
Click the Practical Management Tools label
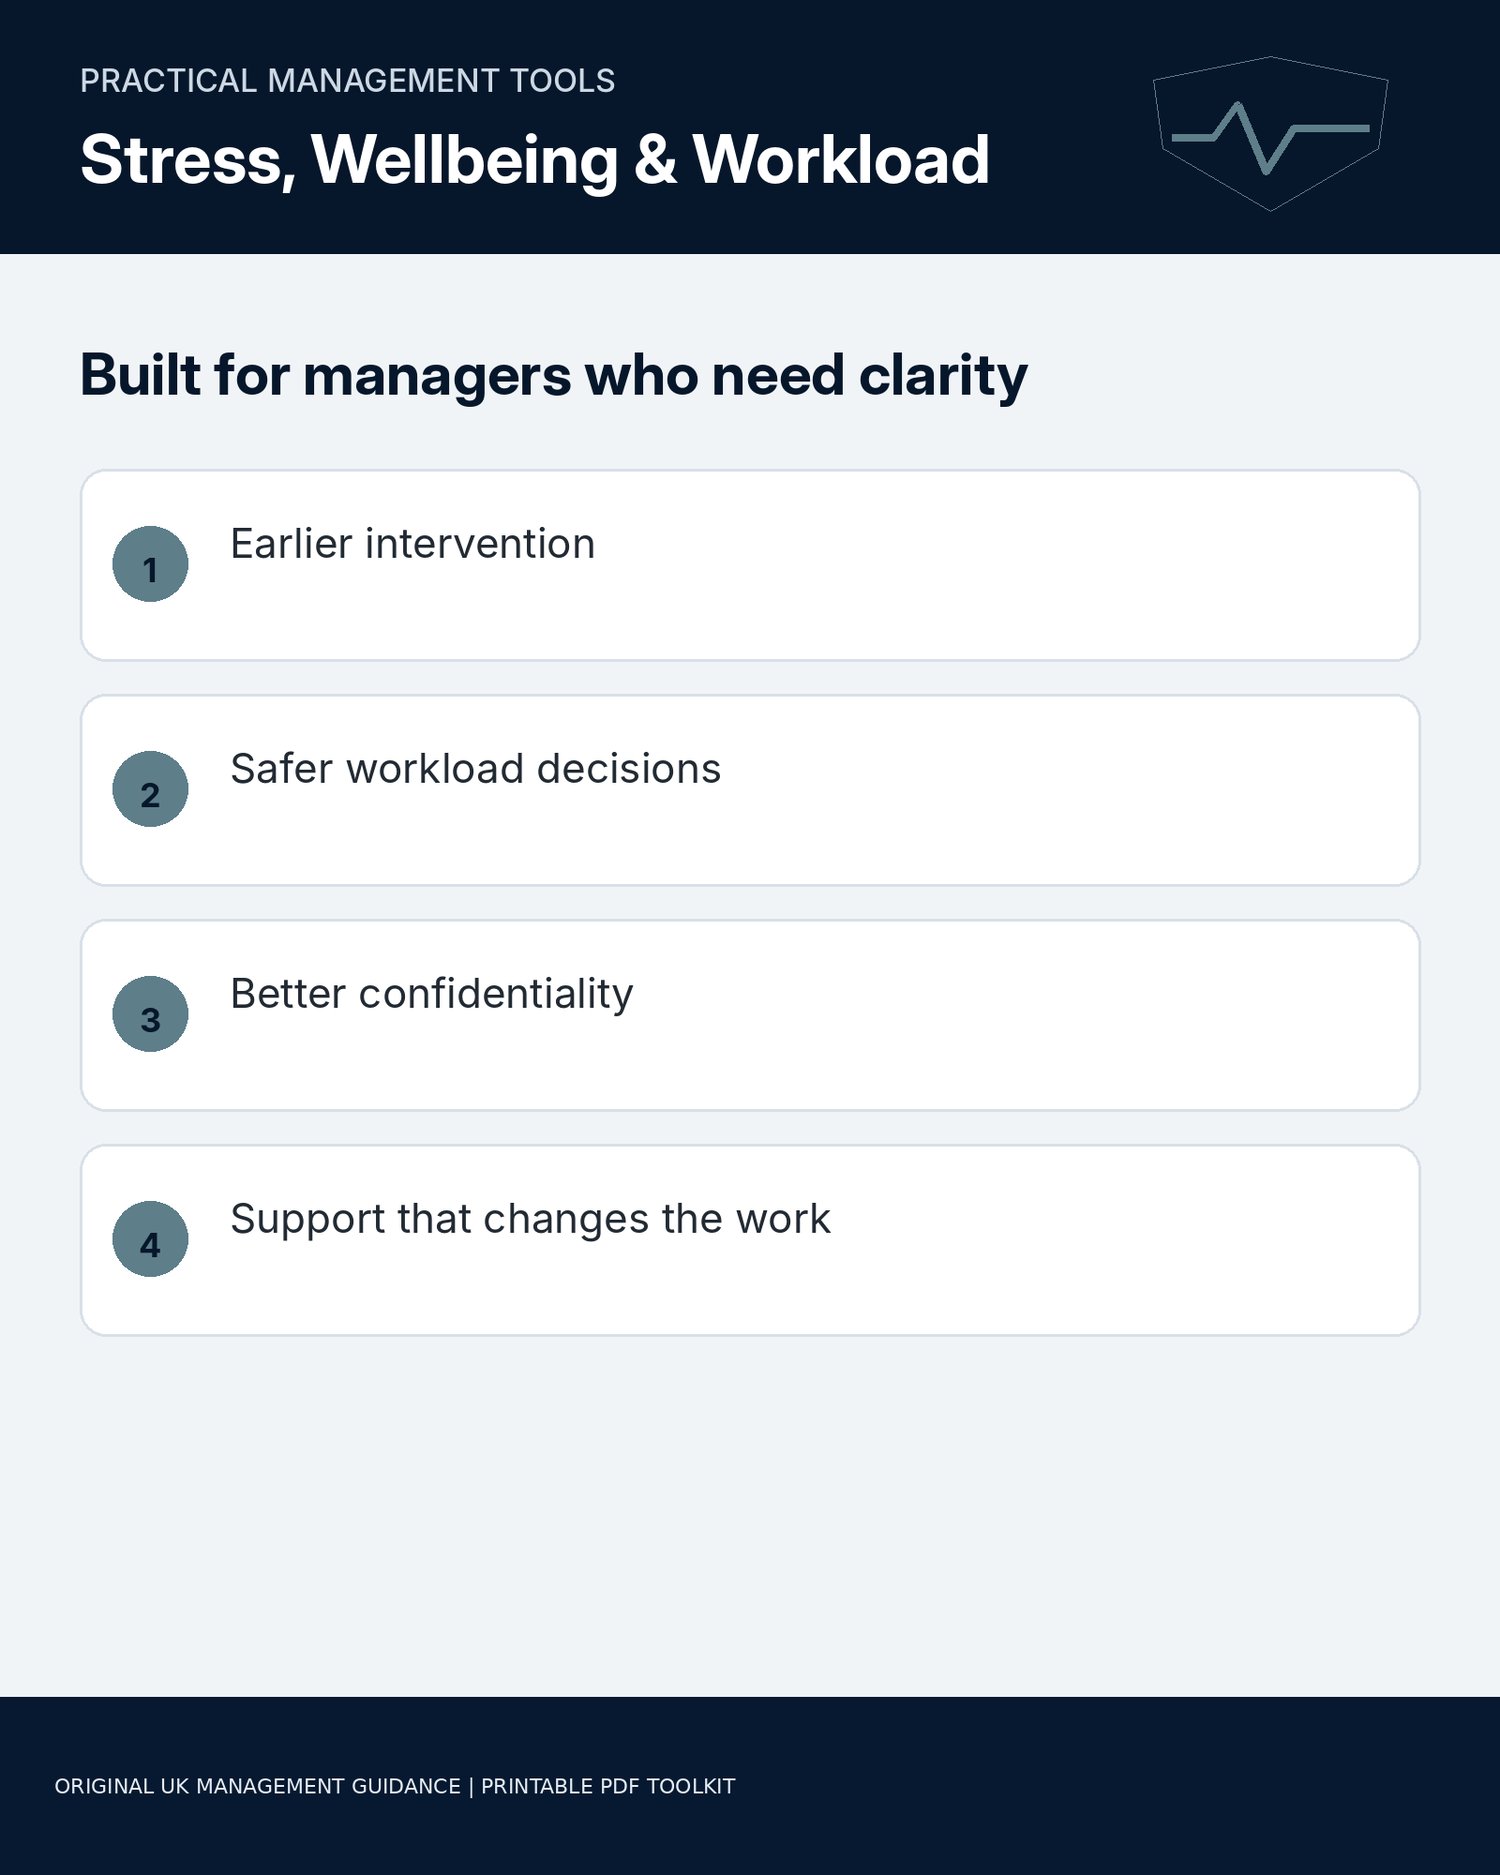pyautogui.click(x=347, y=81)
